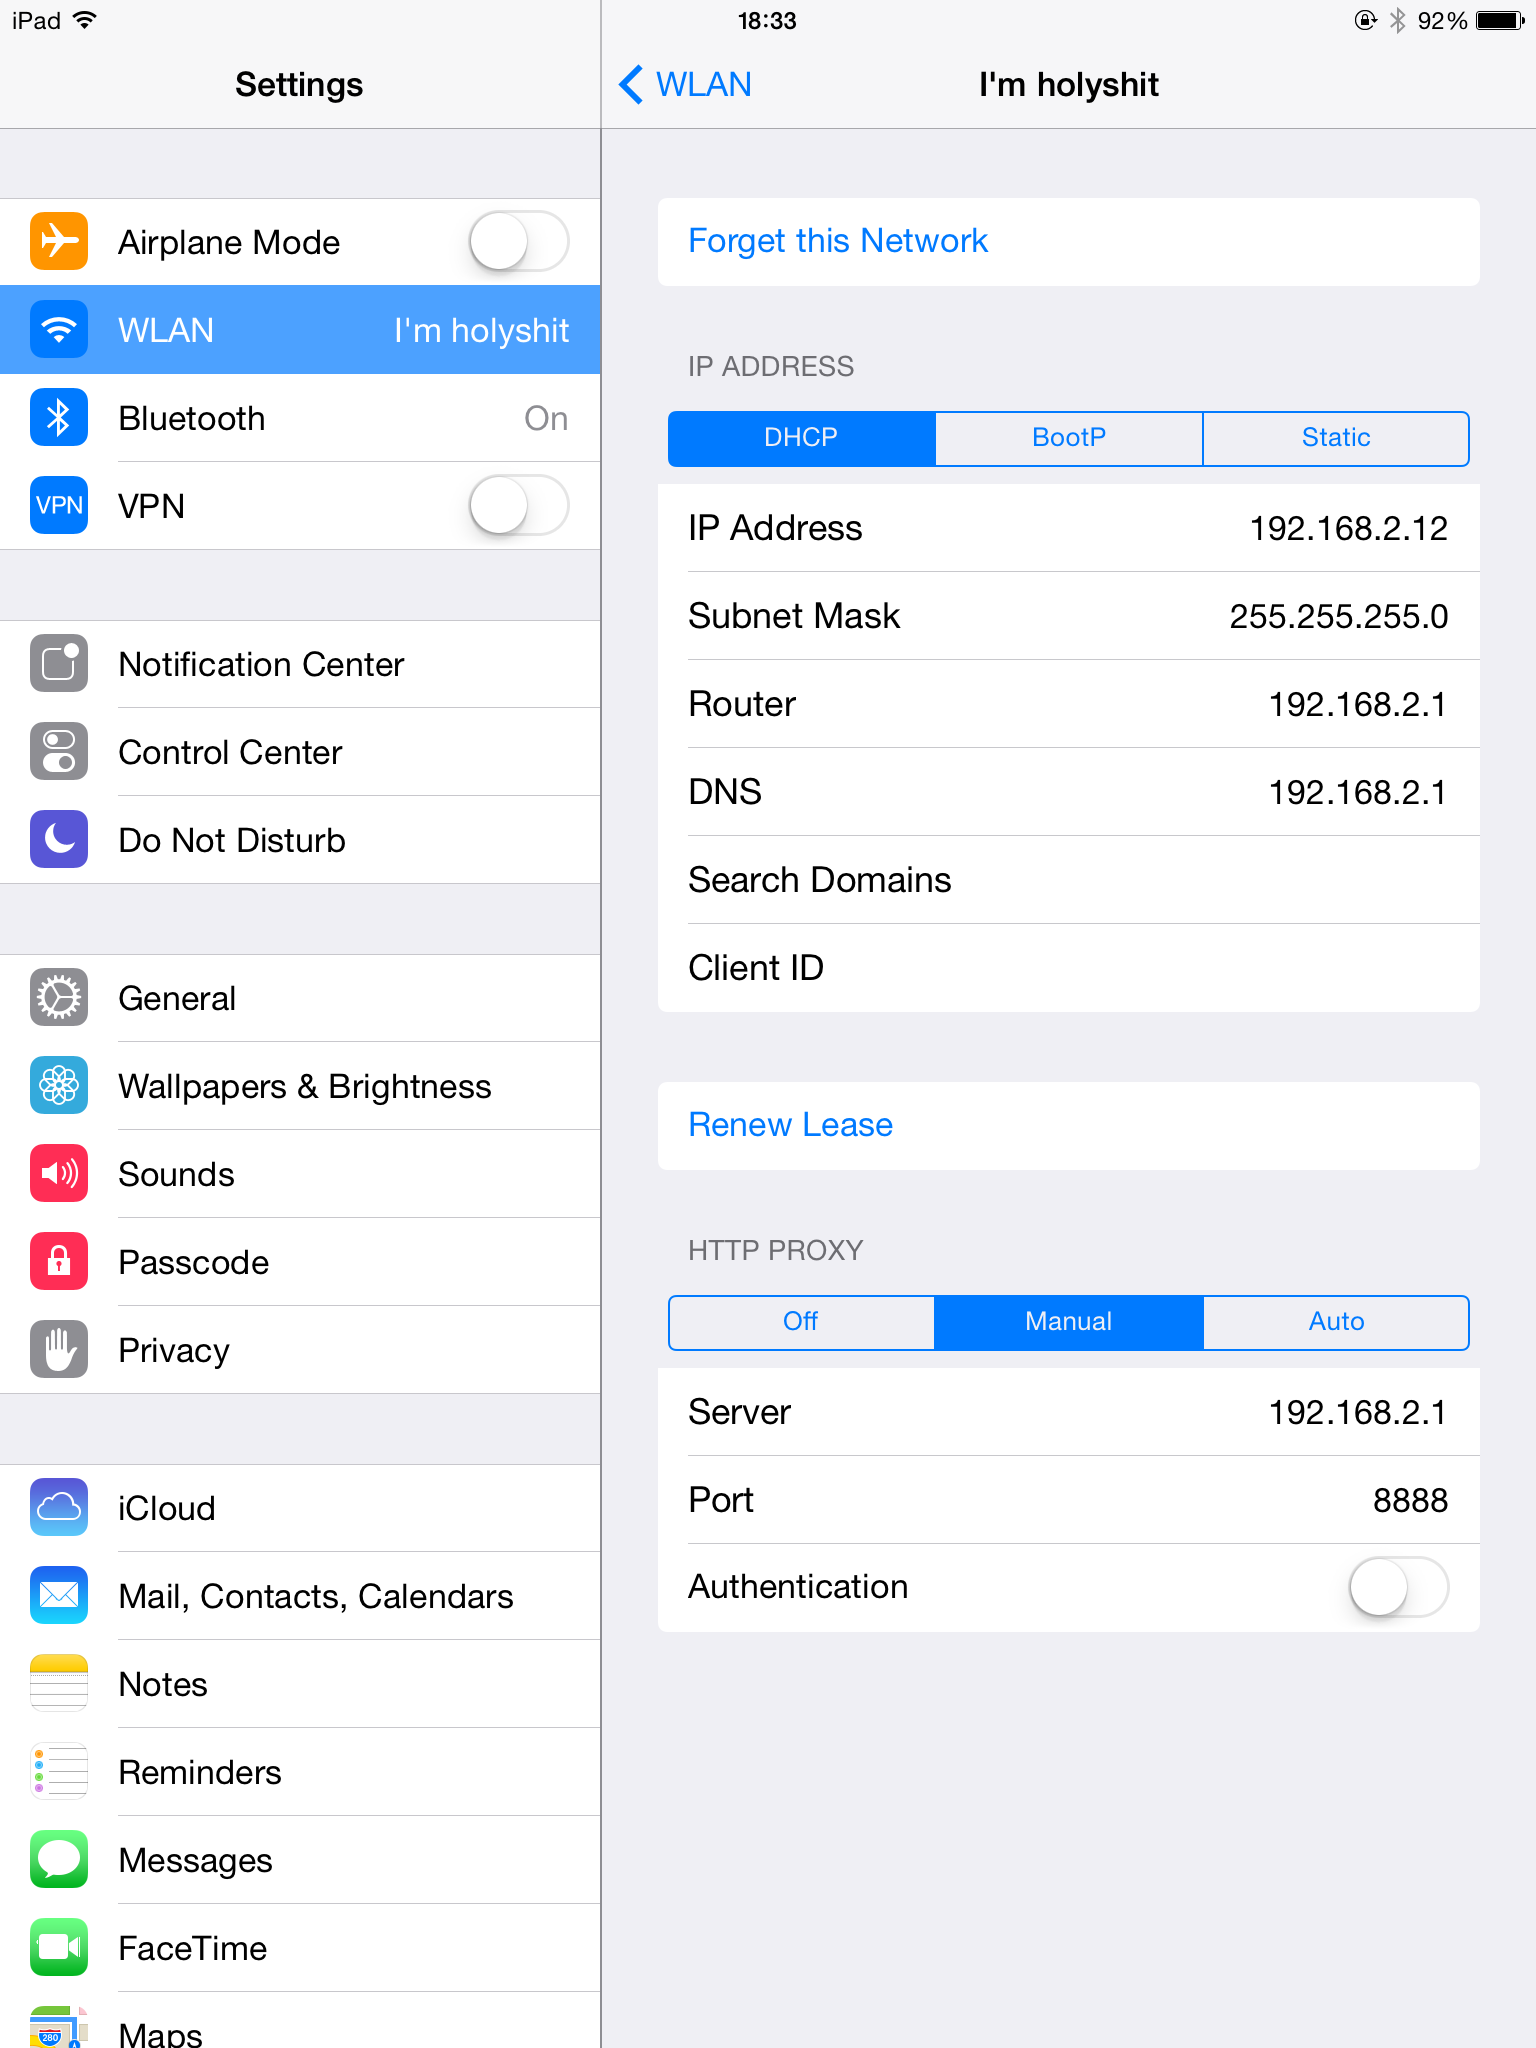1536x2048 pixels.
Task: Tap Forget this Network
Action: tap(1069, 242)
